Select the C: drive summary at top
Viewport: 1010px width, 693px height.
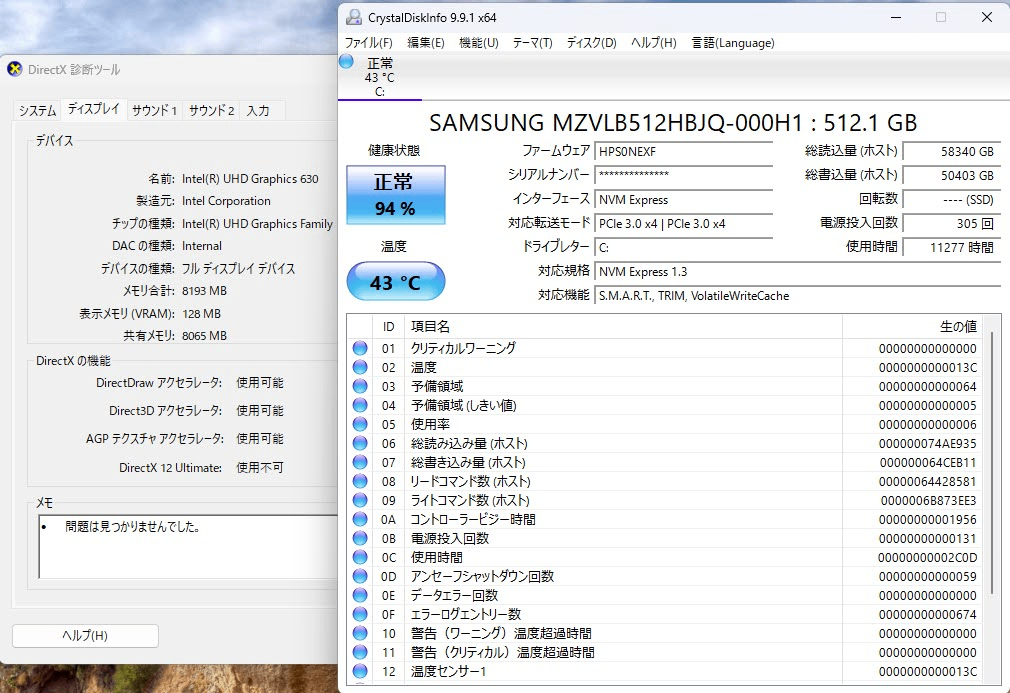(x=379, y=77)
